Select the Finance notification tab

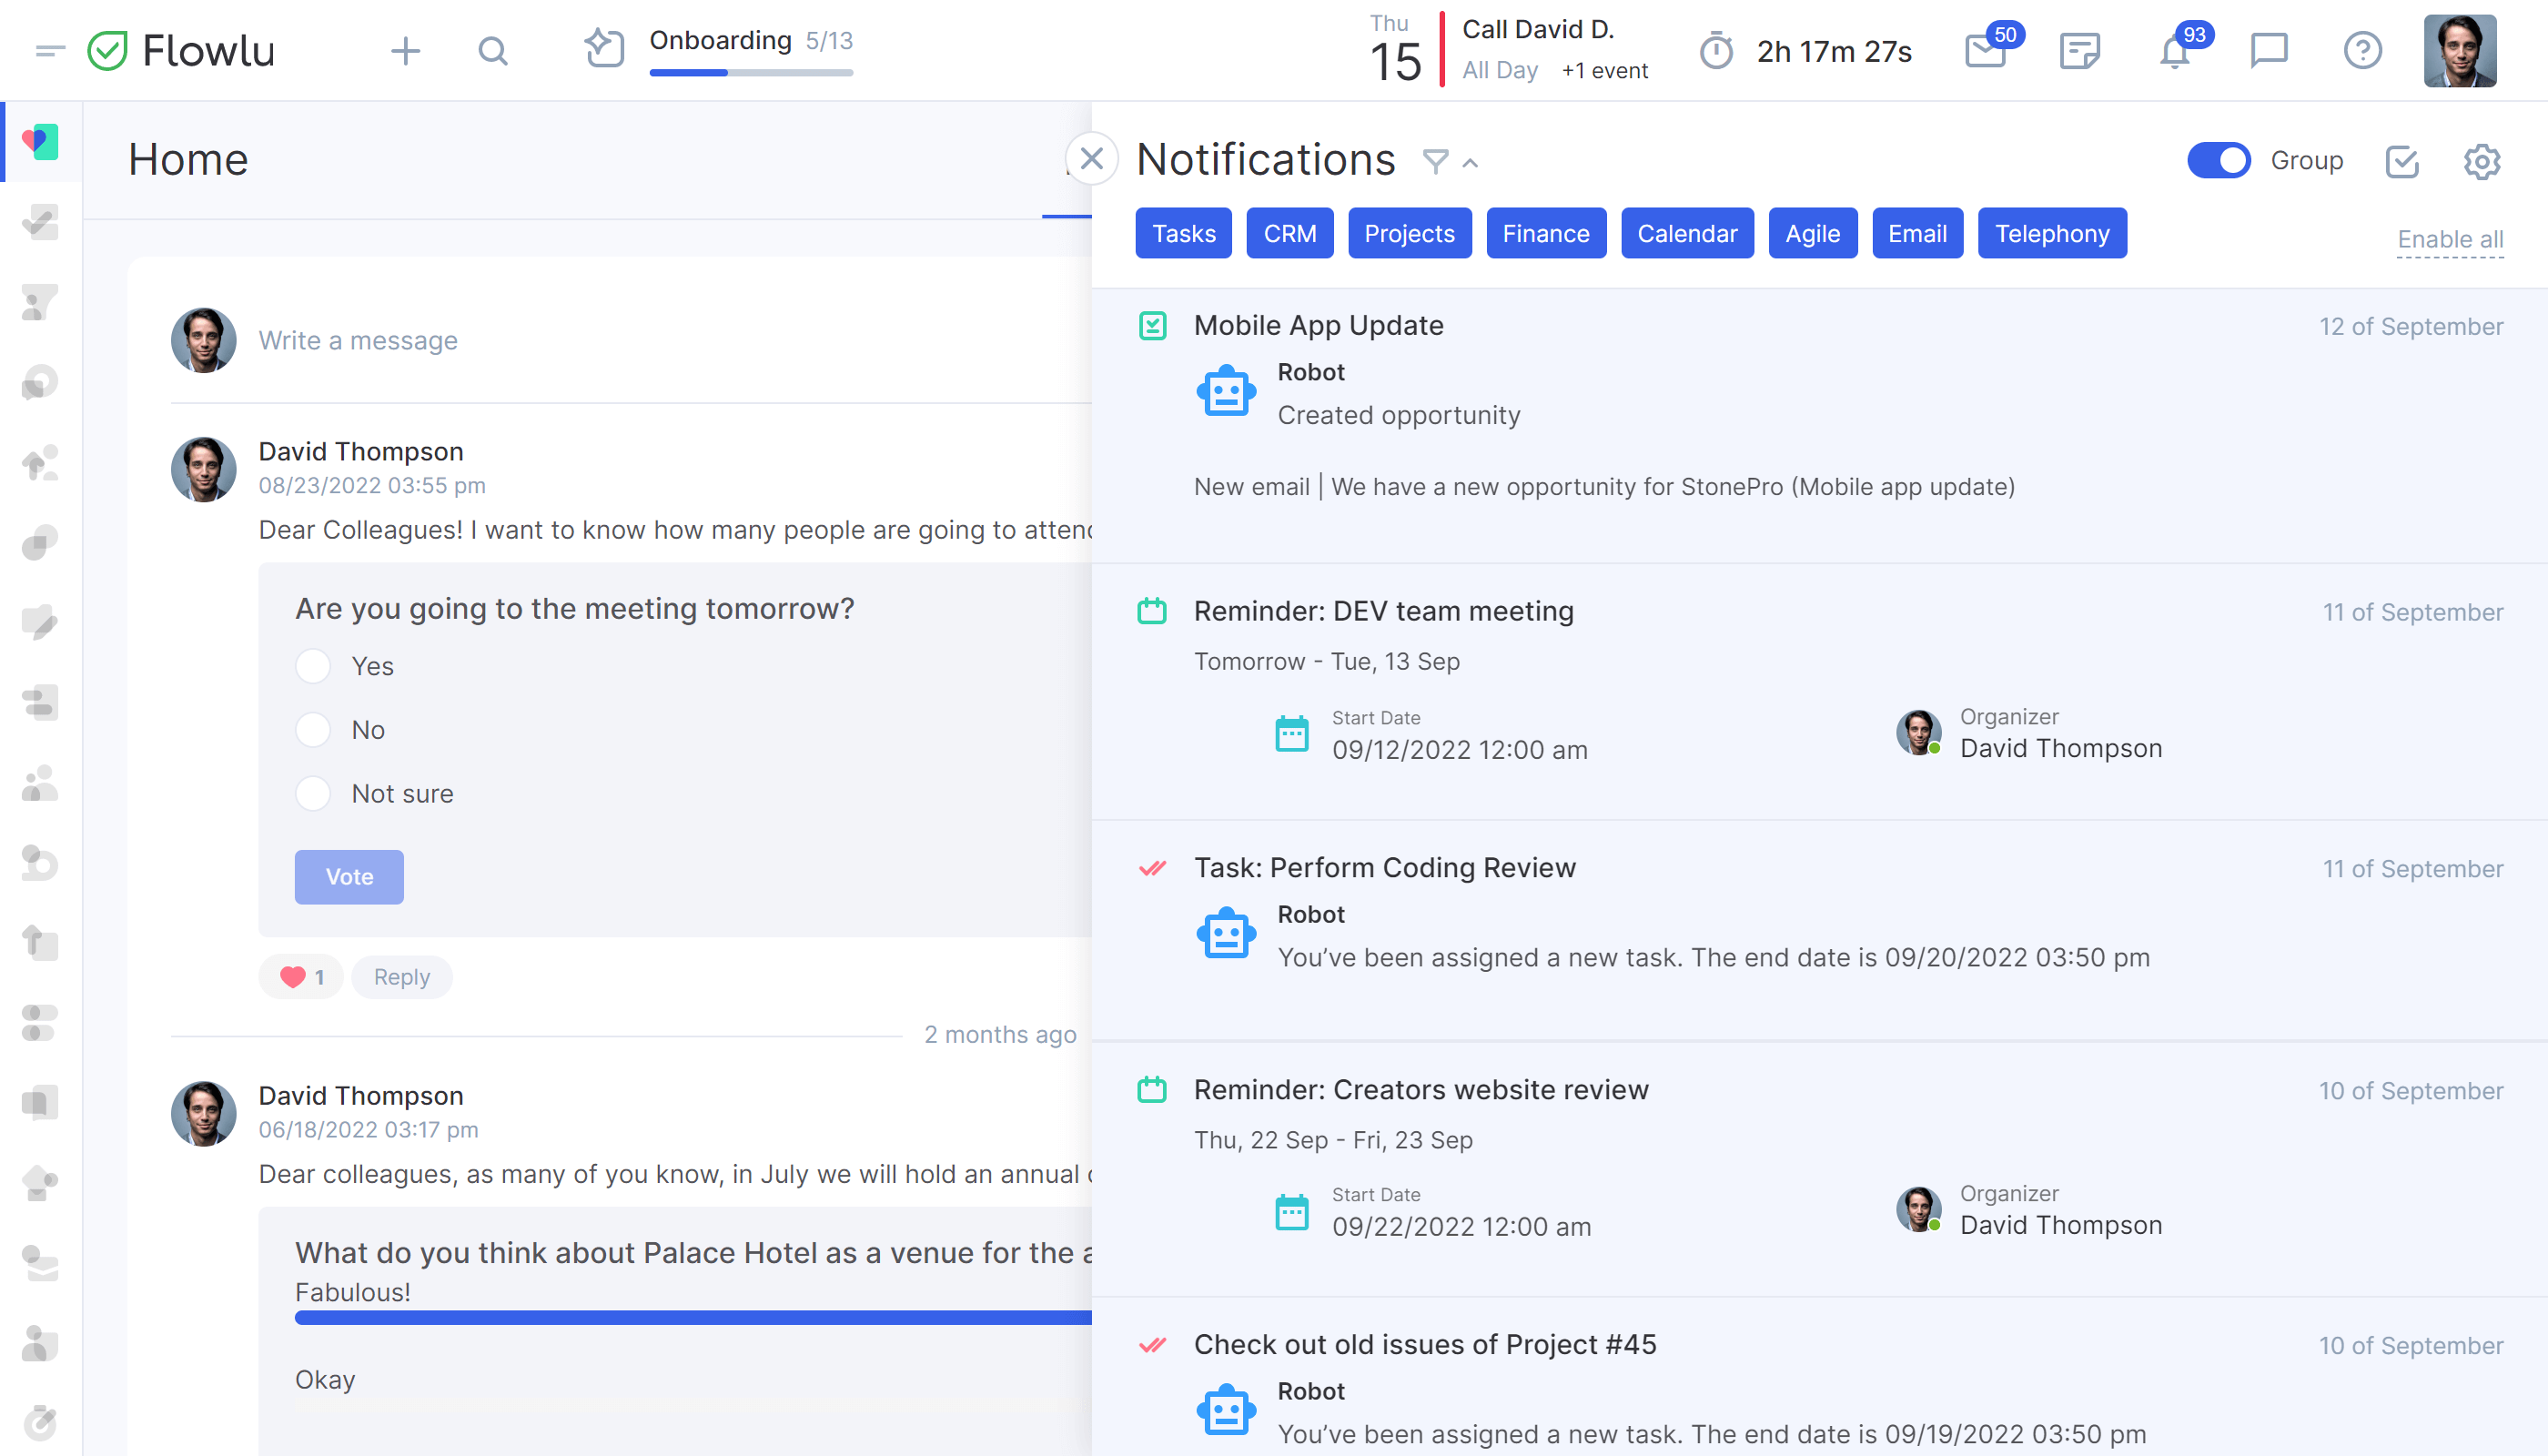tap(1545, 233)
